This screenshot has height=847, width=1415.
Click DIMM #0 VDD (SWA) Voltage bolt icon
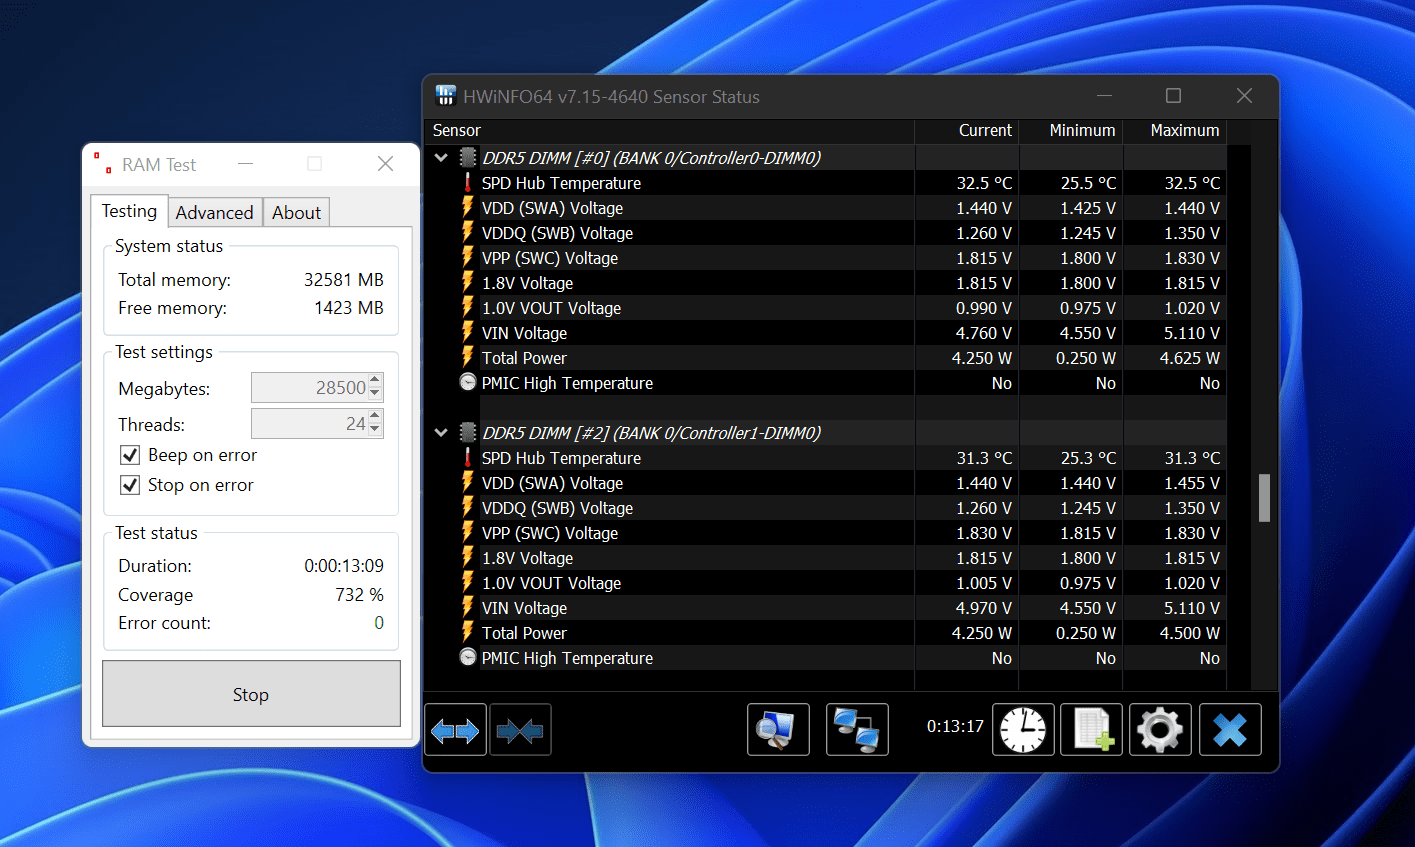[467, 207]
